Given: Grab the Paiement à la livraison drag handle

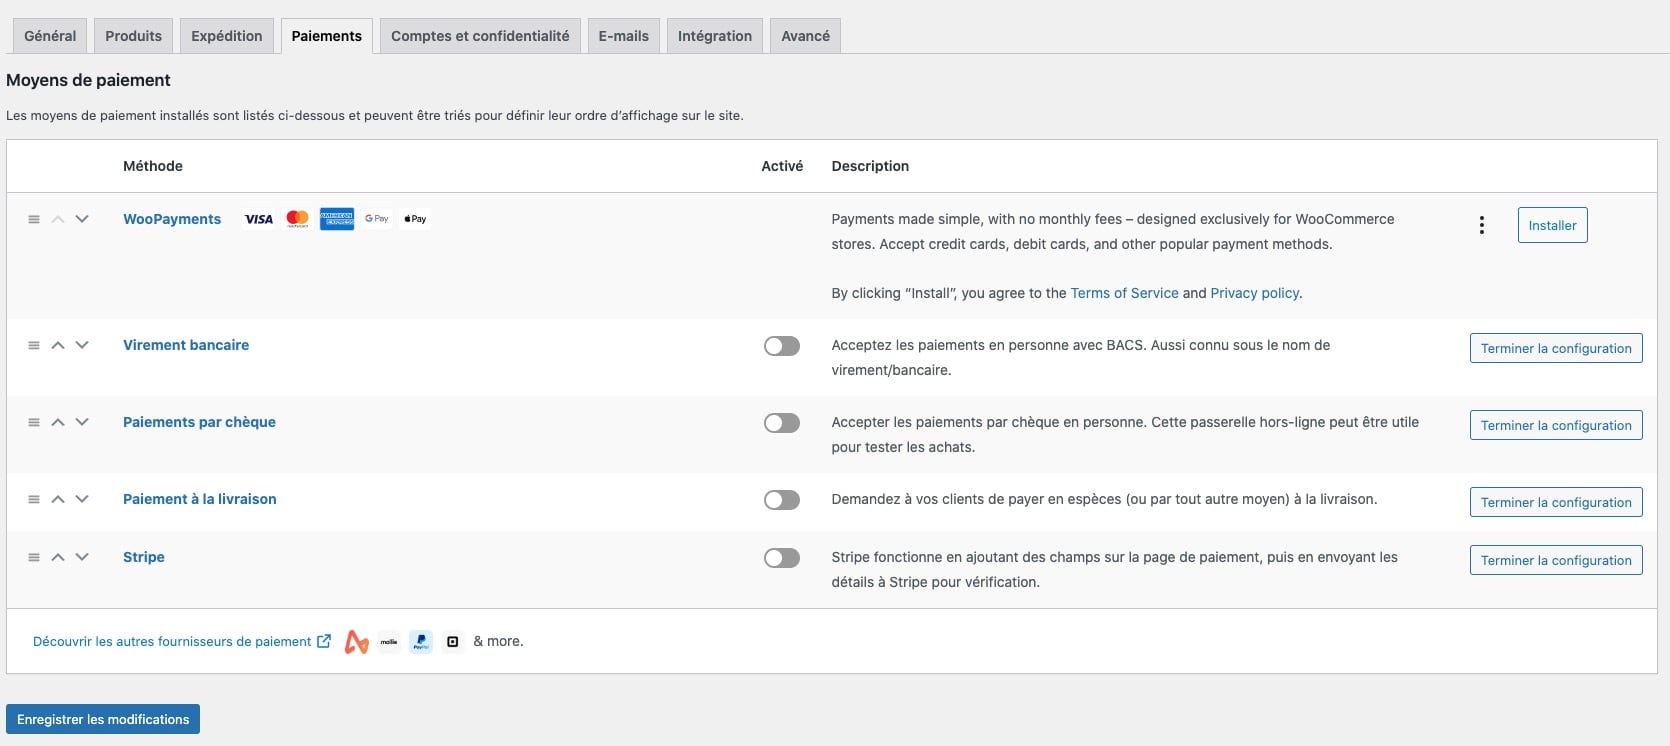Looking at the screenshot, I should [34, 499].
